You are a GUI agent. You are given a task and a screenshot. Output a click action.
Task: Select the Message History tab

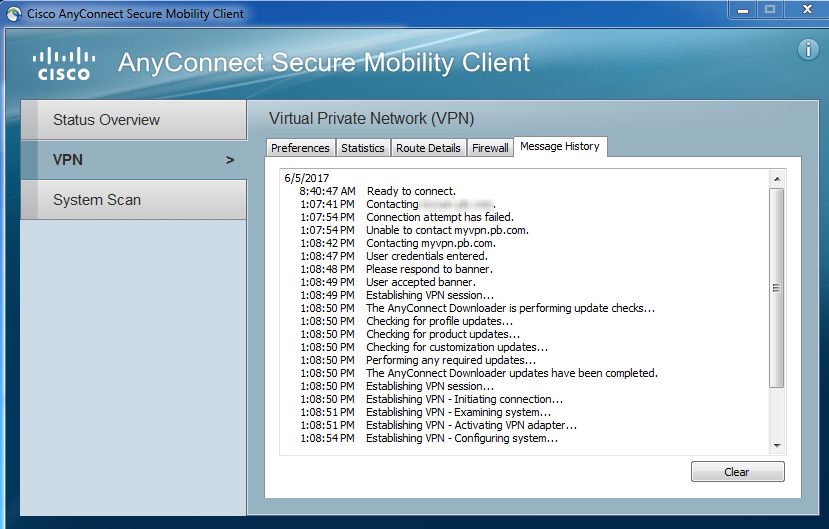[560, 146]
